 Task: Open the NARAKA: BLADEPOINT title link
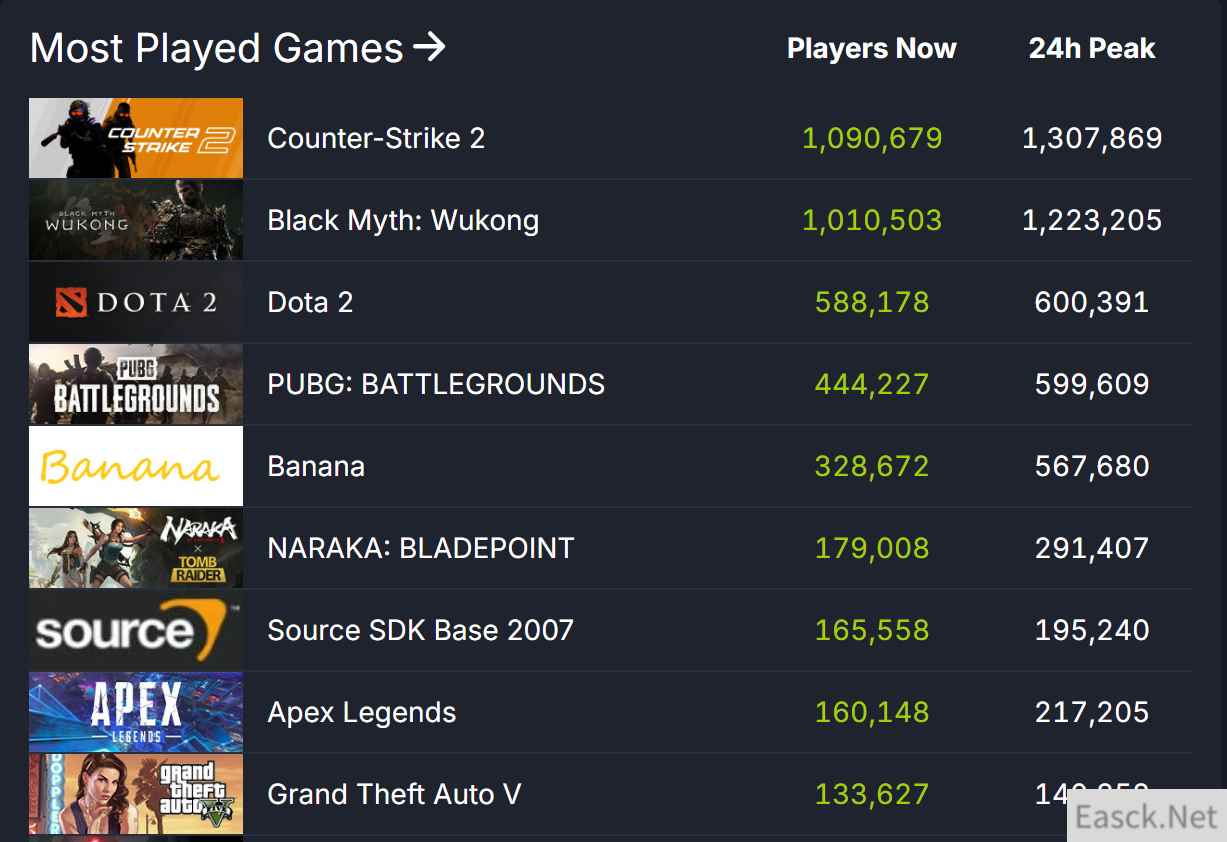point(421,548)
